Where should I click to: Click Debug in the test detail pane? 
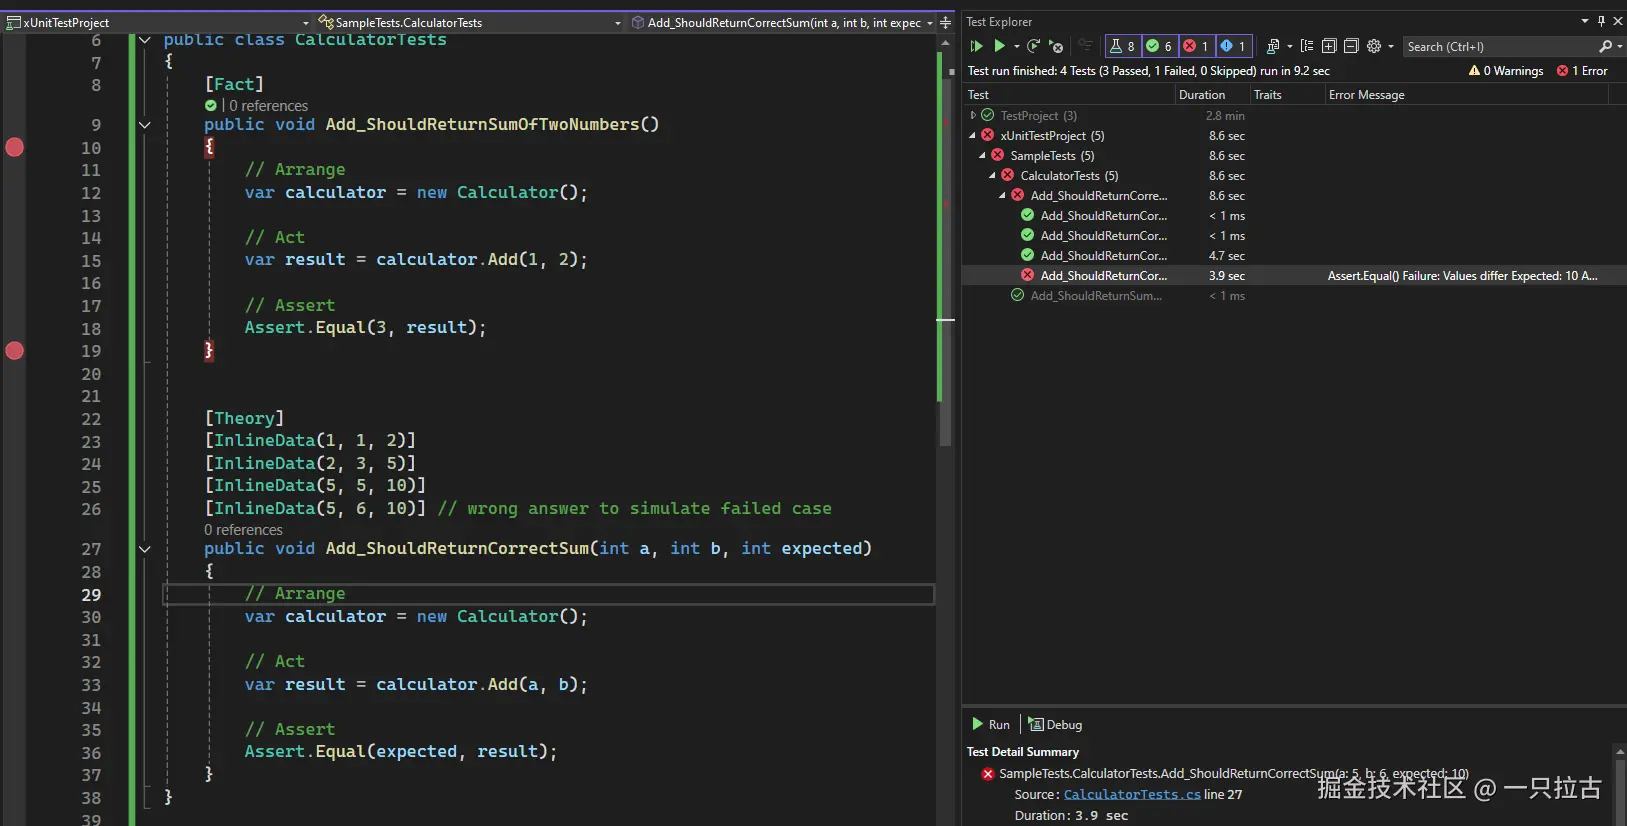click(x=1056, y=725)
